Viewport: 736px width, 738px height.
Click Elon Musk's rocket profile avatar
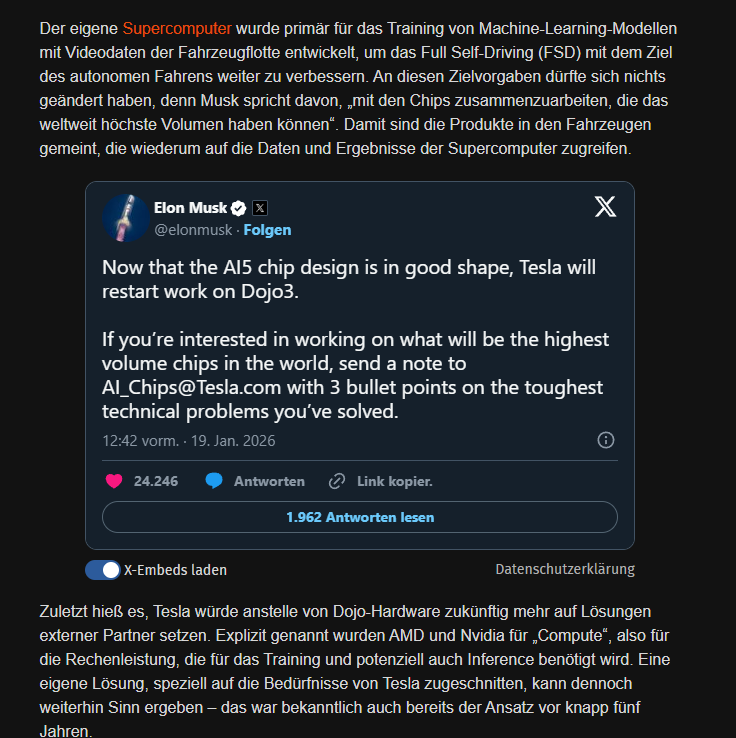(126, 218)
